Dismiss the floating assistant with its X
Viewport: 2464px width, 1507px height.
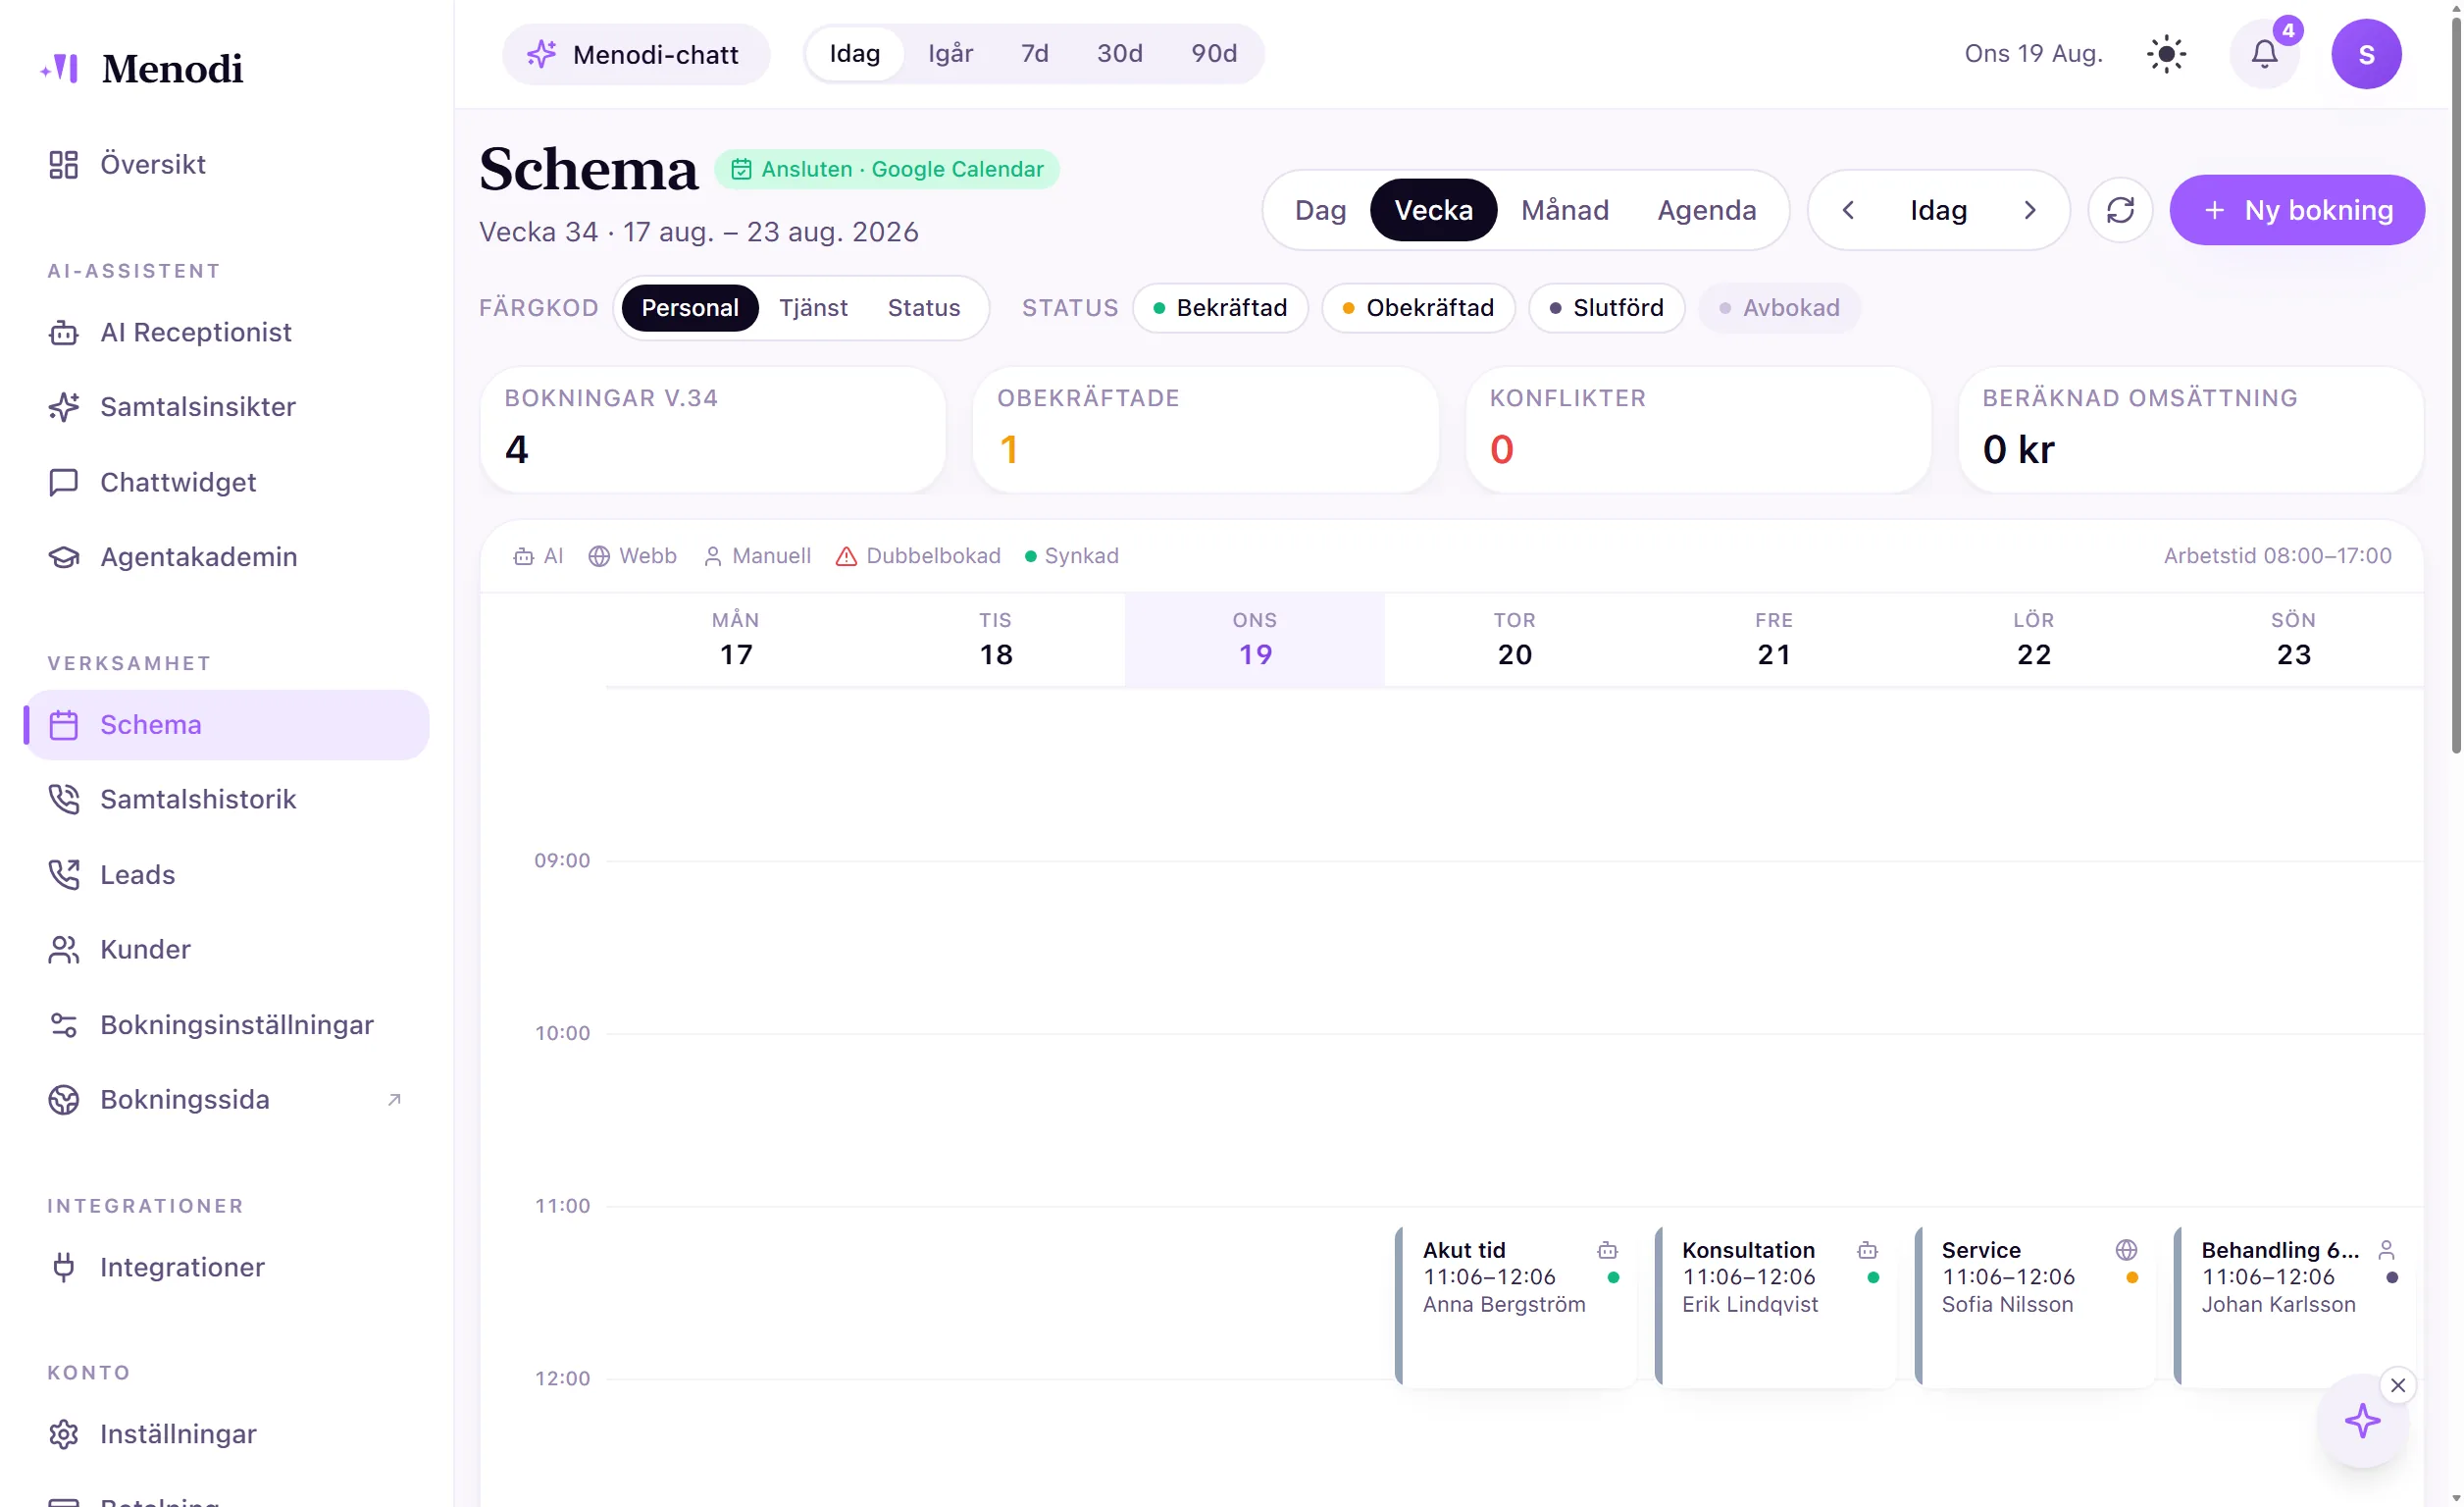point(2398,1386)
